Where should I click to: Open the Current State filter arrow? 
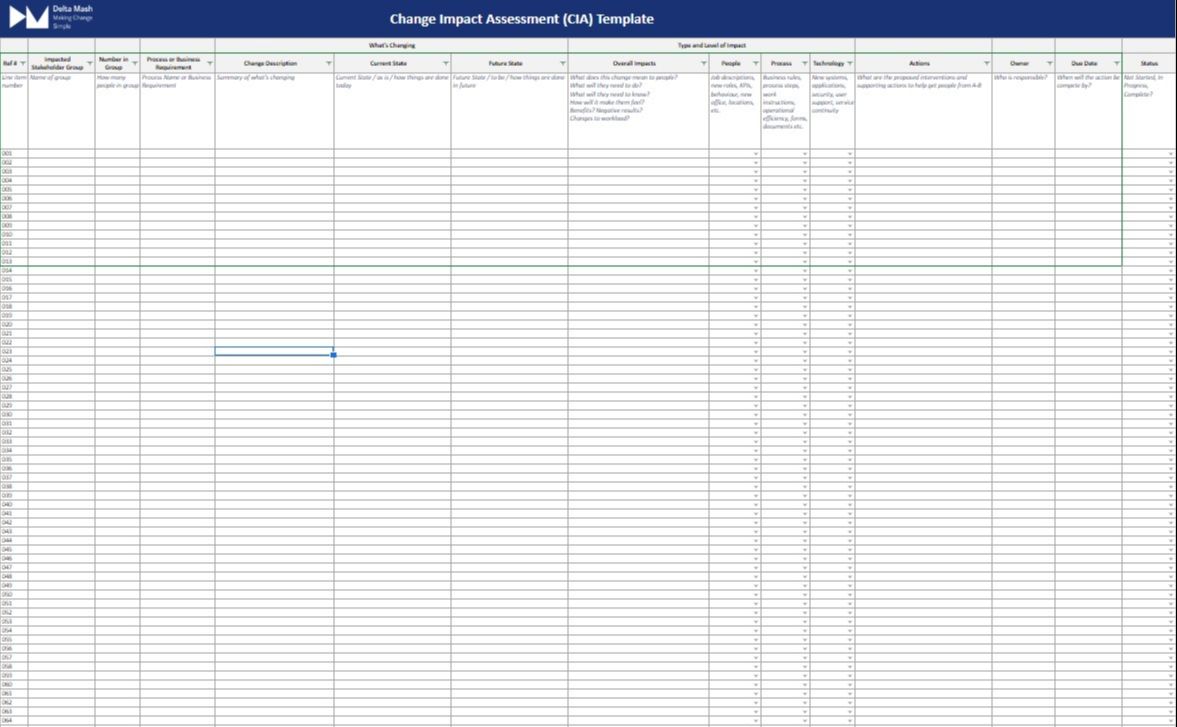(446, 64)
